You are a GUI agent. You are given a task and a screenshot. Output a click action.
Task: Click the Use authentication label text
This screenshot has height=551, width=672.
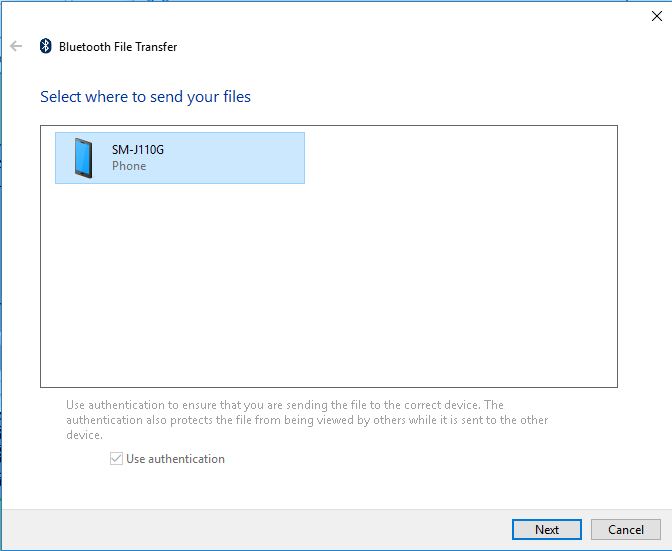175,459
